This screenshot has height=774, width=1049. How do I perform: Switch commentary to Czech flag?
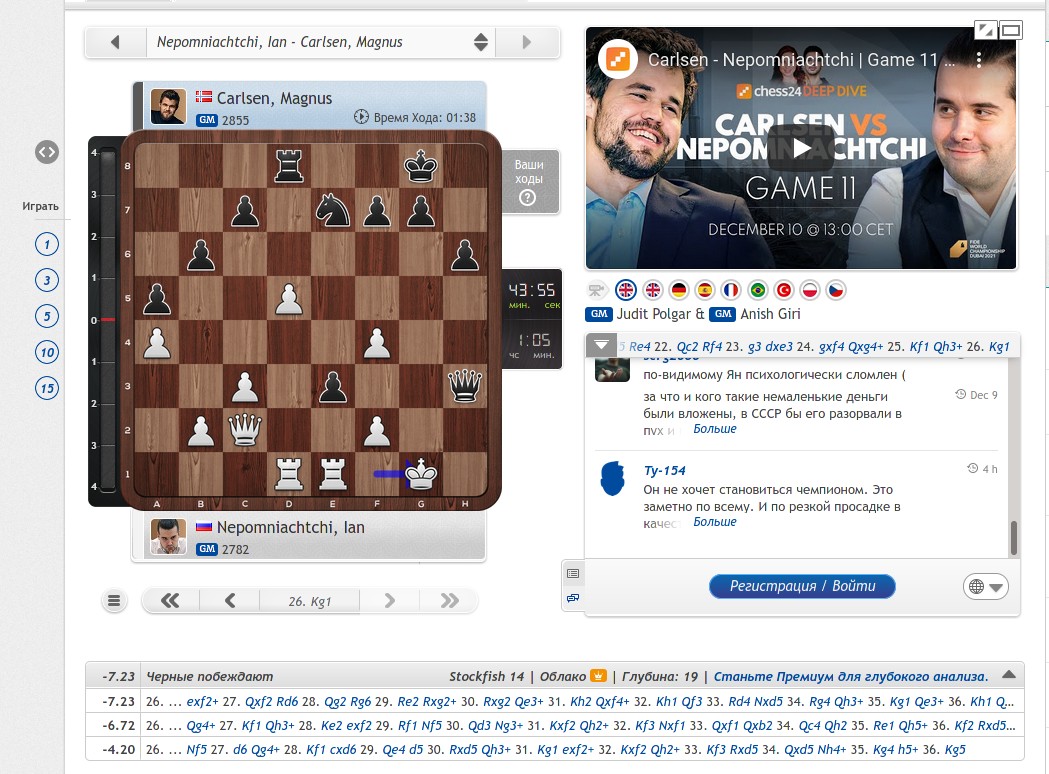click(836, 290)
